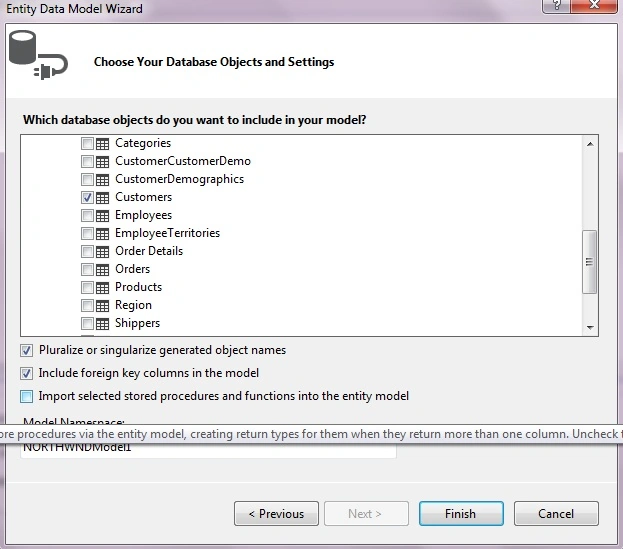
Task: Click the Order Details table icon
Action: (103, 251)
